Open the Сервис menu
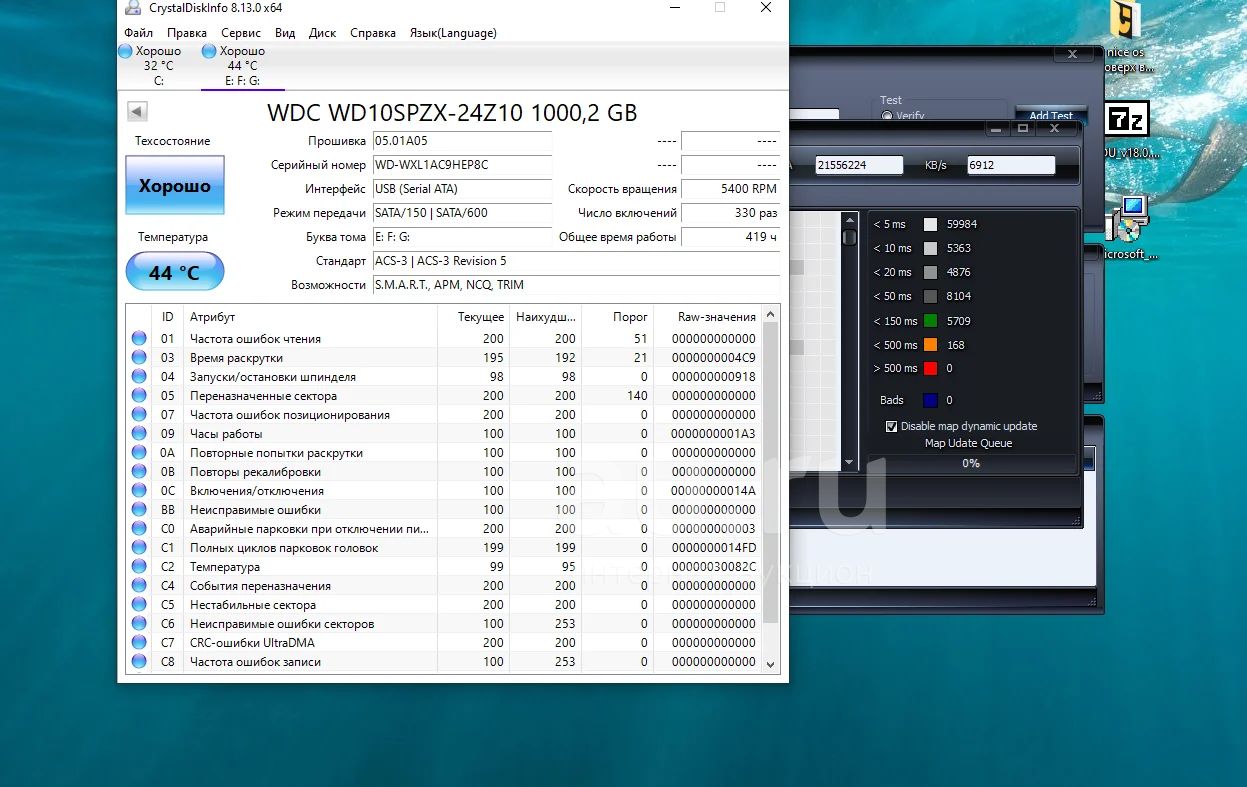Viewport: 1247px width, 787px height. [x=241, y=33]
